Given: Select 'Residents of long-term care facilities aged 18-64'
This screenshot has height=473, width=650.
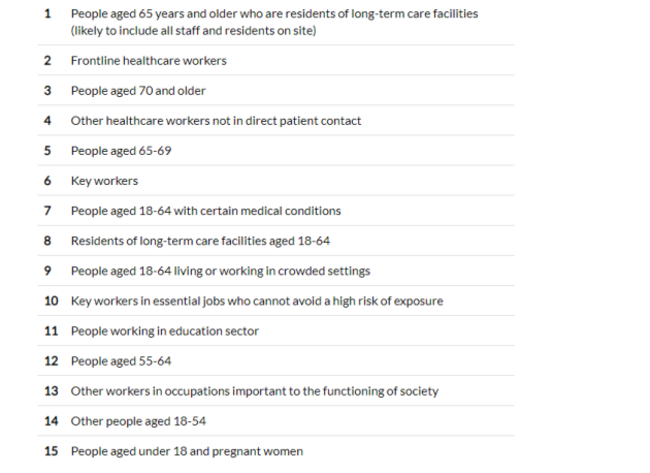Looking at the screenshot, I should (x=200, y=241).
